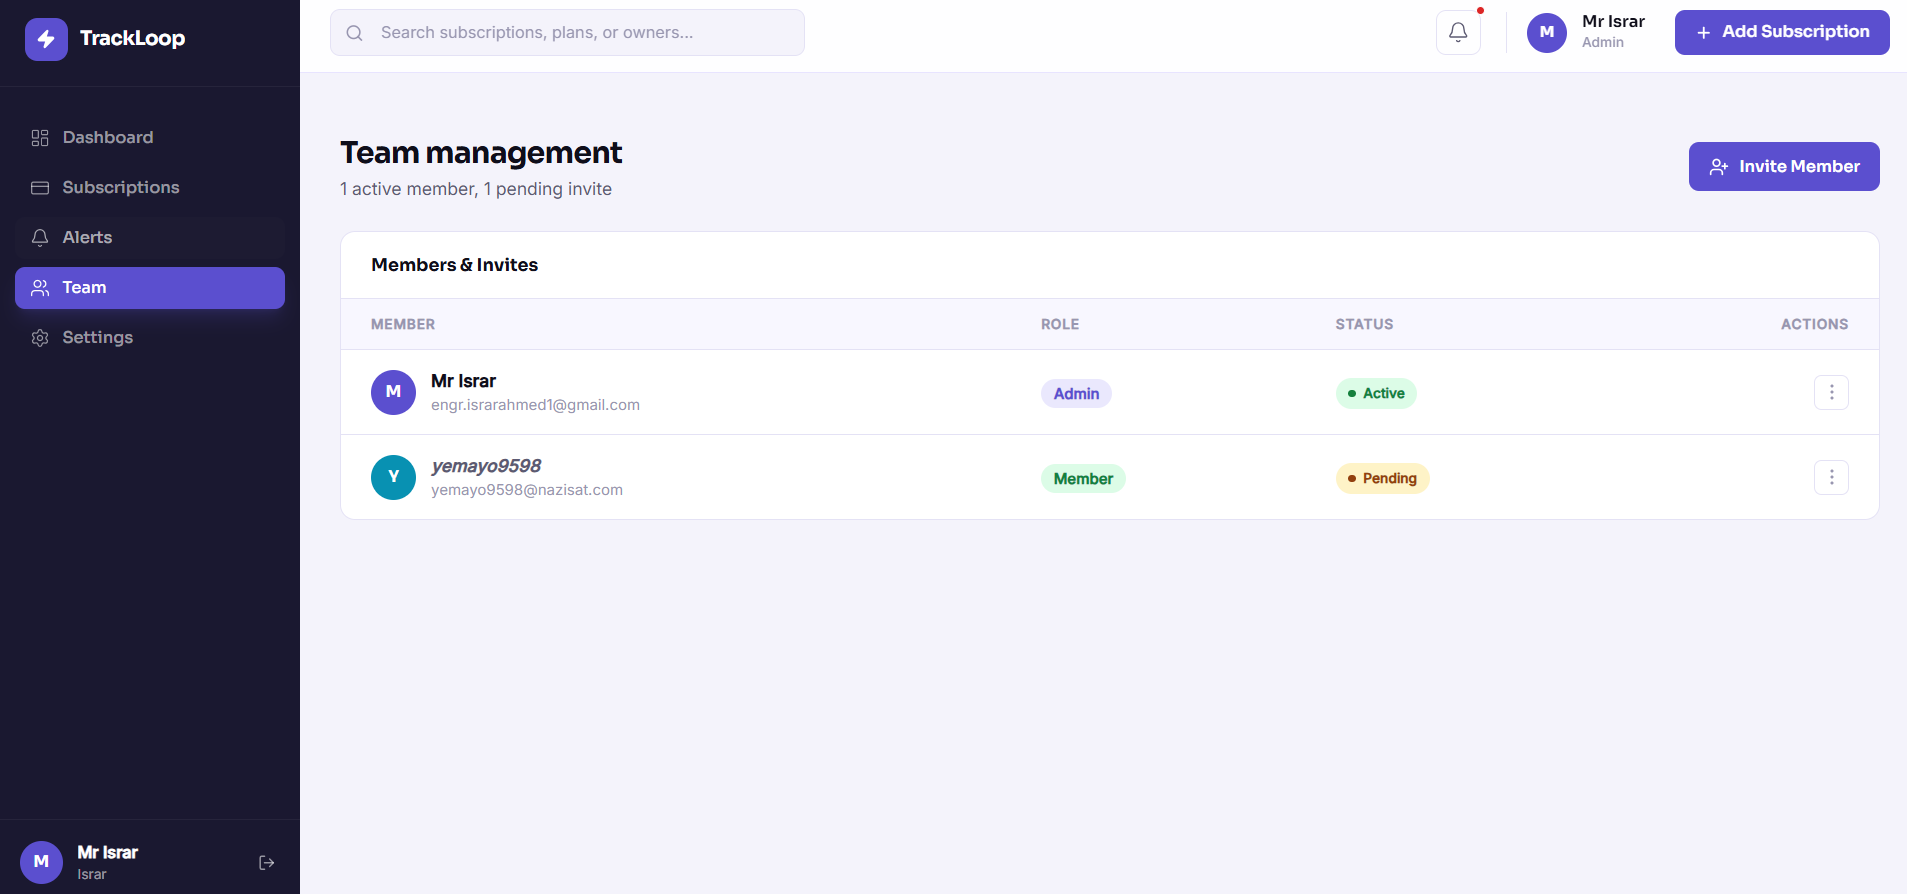This screenshot has height=894, width=1907.
Task: Open Alerts section in sidebar
Action: click(x=150, y=238)
